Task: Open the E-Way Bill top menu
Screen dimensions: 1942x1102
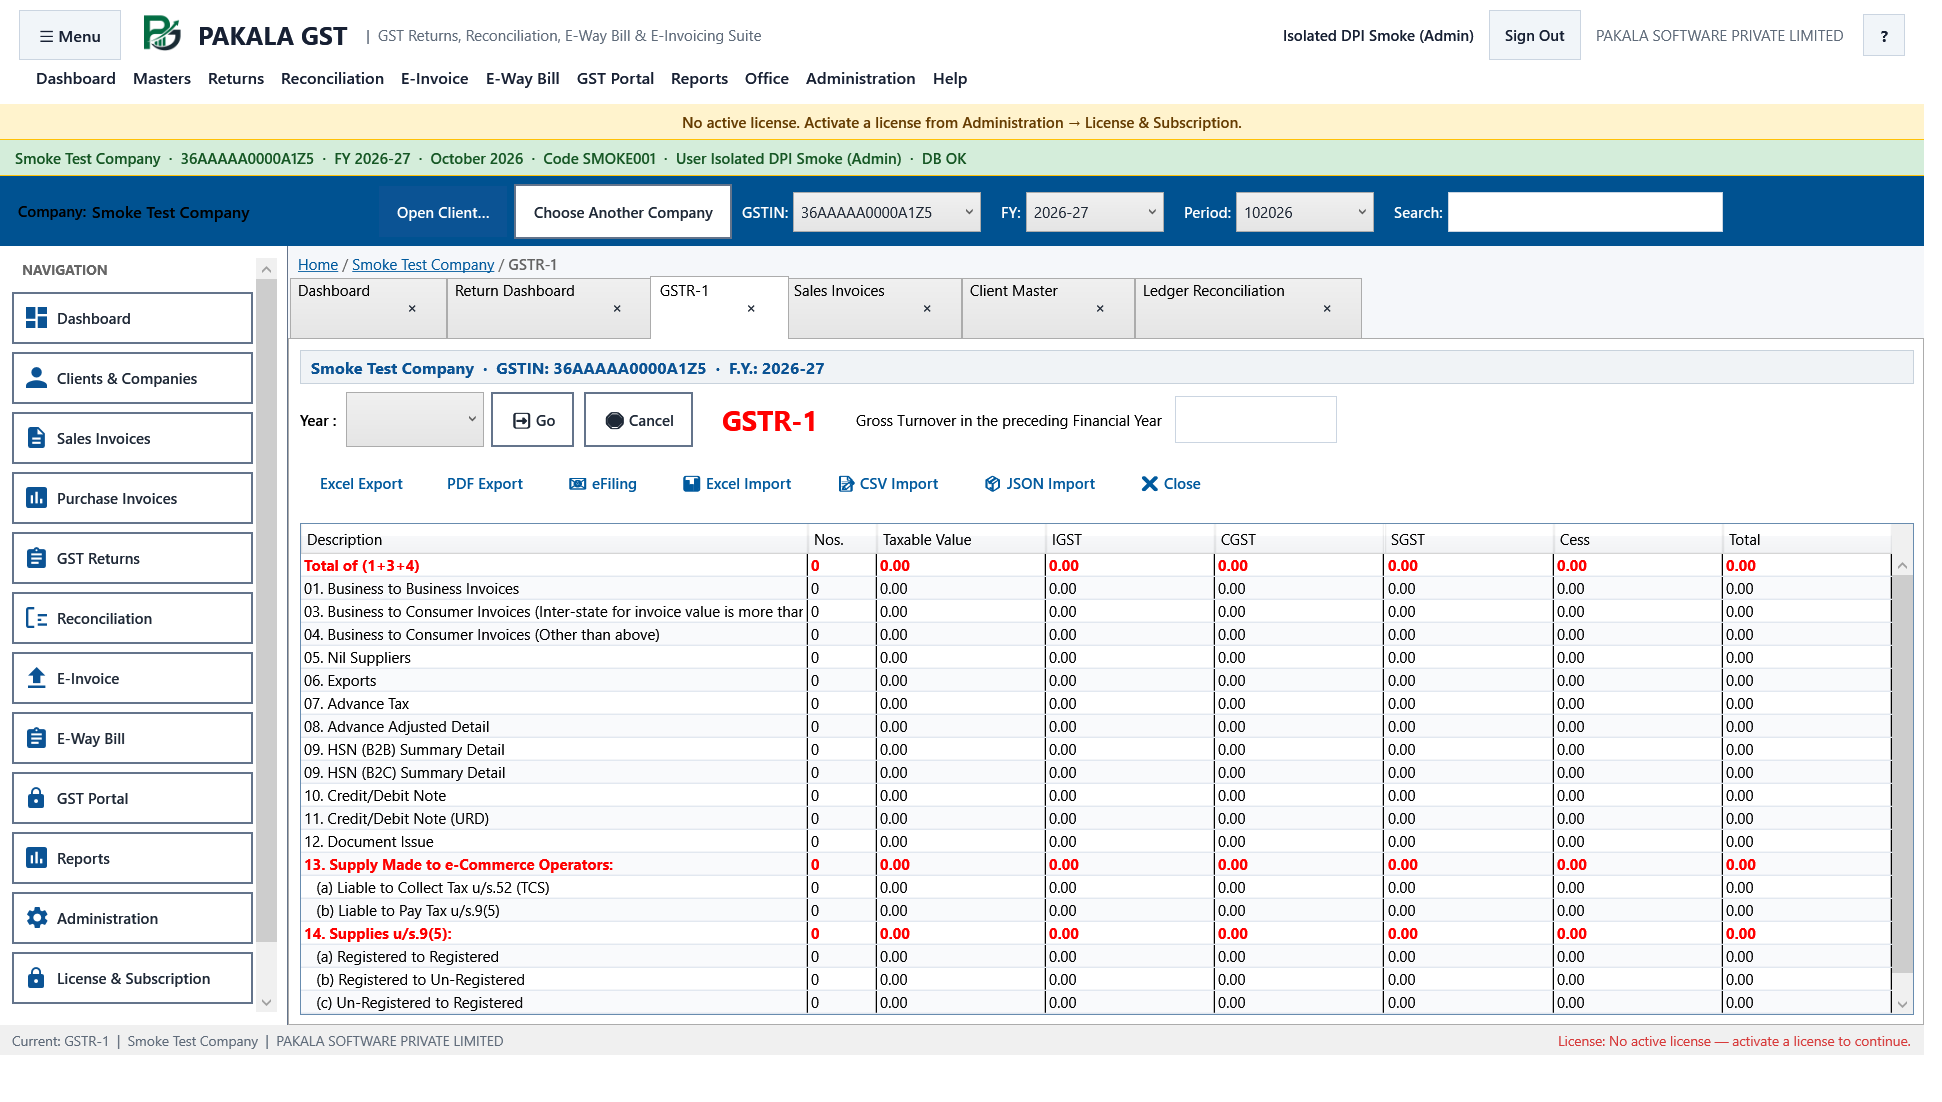Action: 522,79
